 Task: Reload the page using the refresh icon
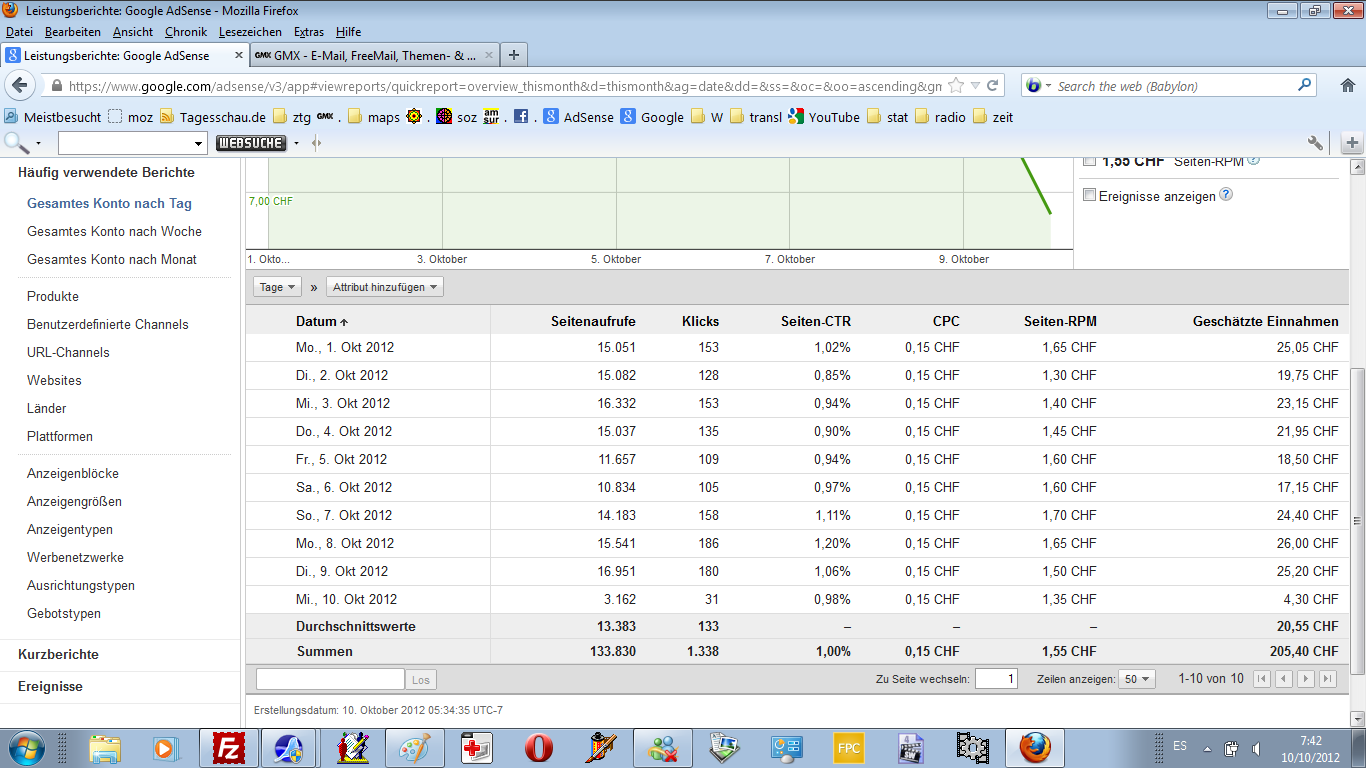pos(993,86)
